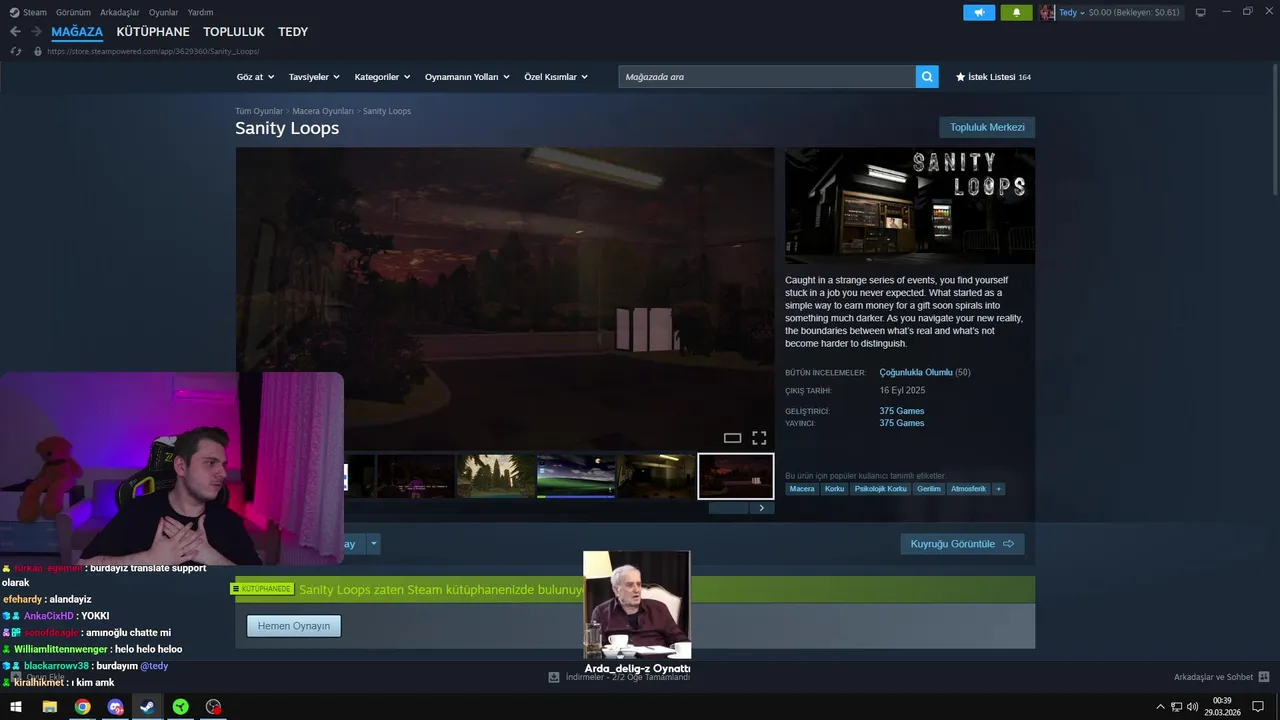Switch to the KÜTÜPHANE tab
The height and width of the screenshot is (720, 1280).
[x=153, y=32]
